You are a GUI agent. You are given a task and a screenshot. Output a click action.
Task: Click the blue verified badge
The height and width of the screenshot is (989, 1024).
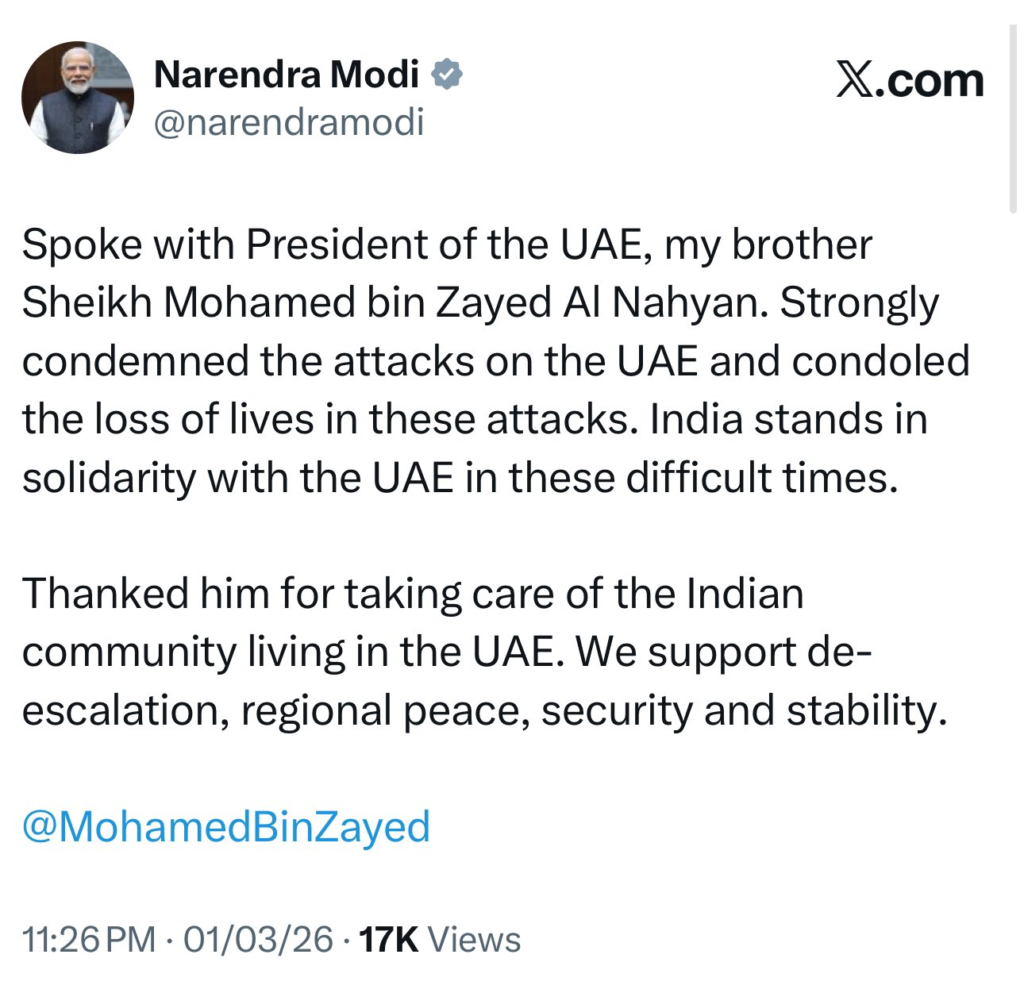(x=445, y=74)
